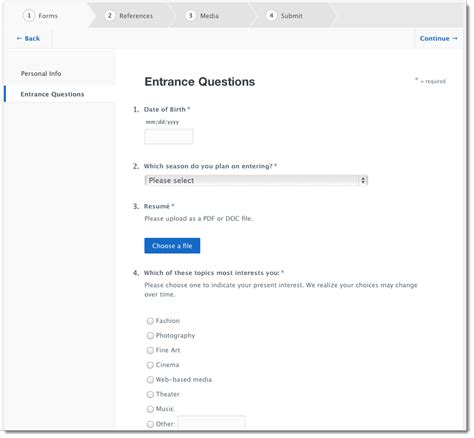Click the step 1 circle number

29,15
